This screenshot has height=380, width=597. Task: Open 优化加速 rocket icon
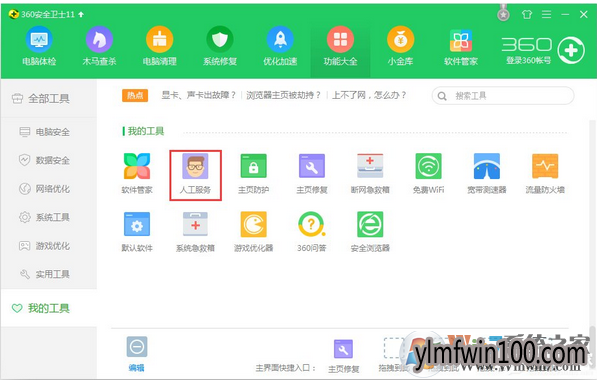pos(280,39)
